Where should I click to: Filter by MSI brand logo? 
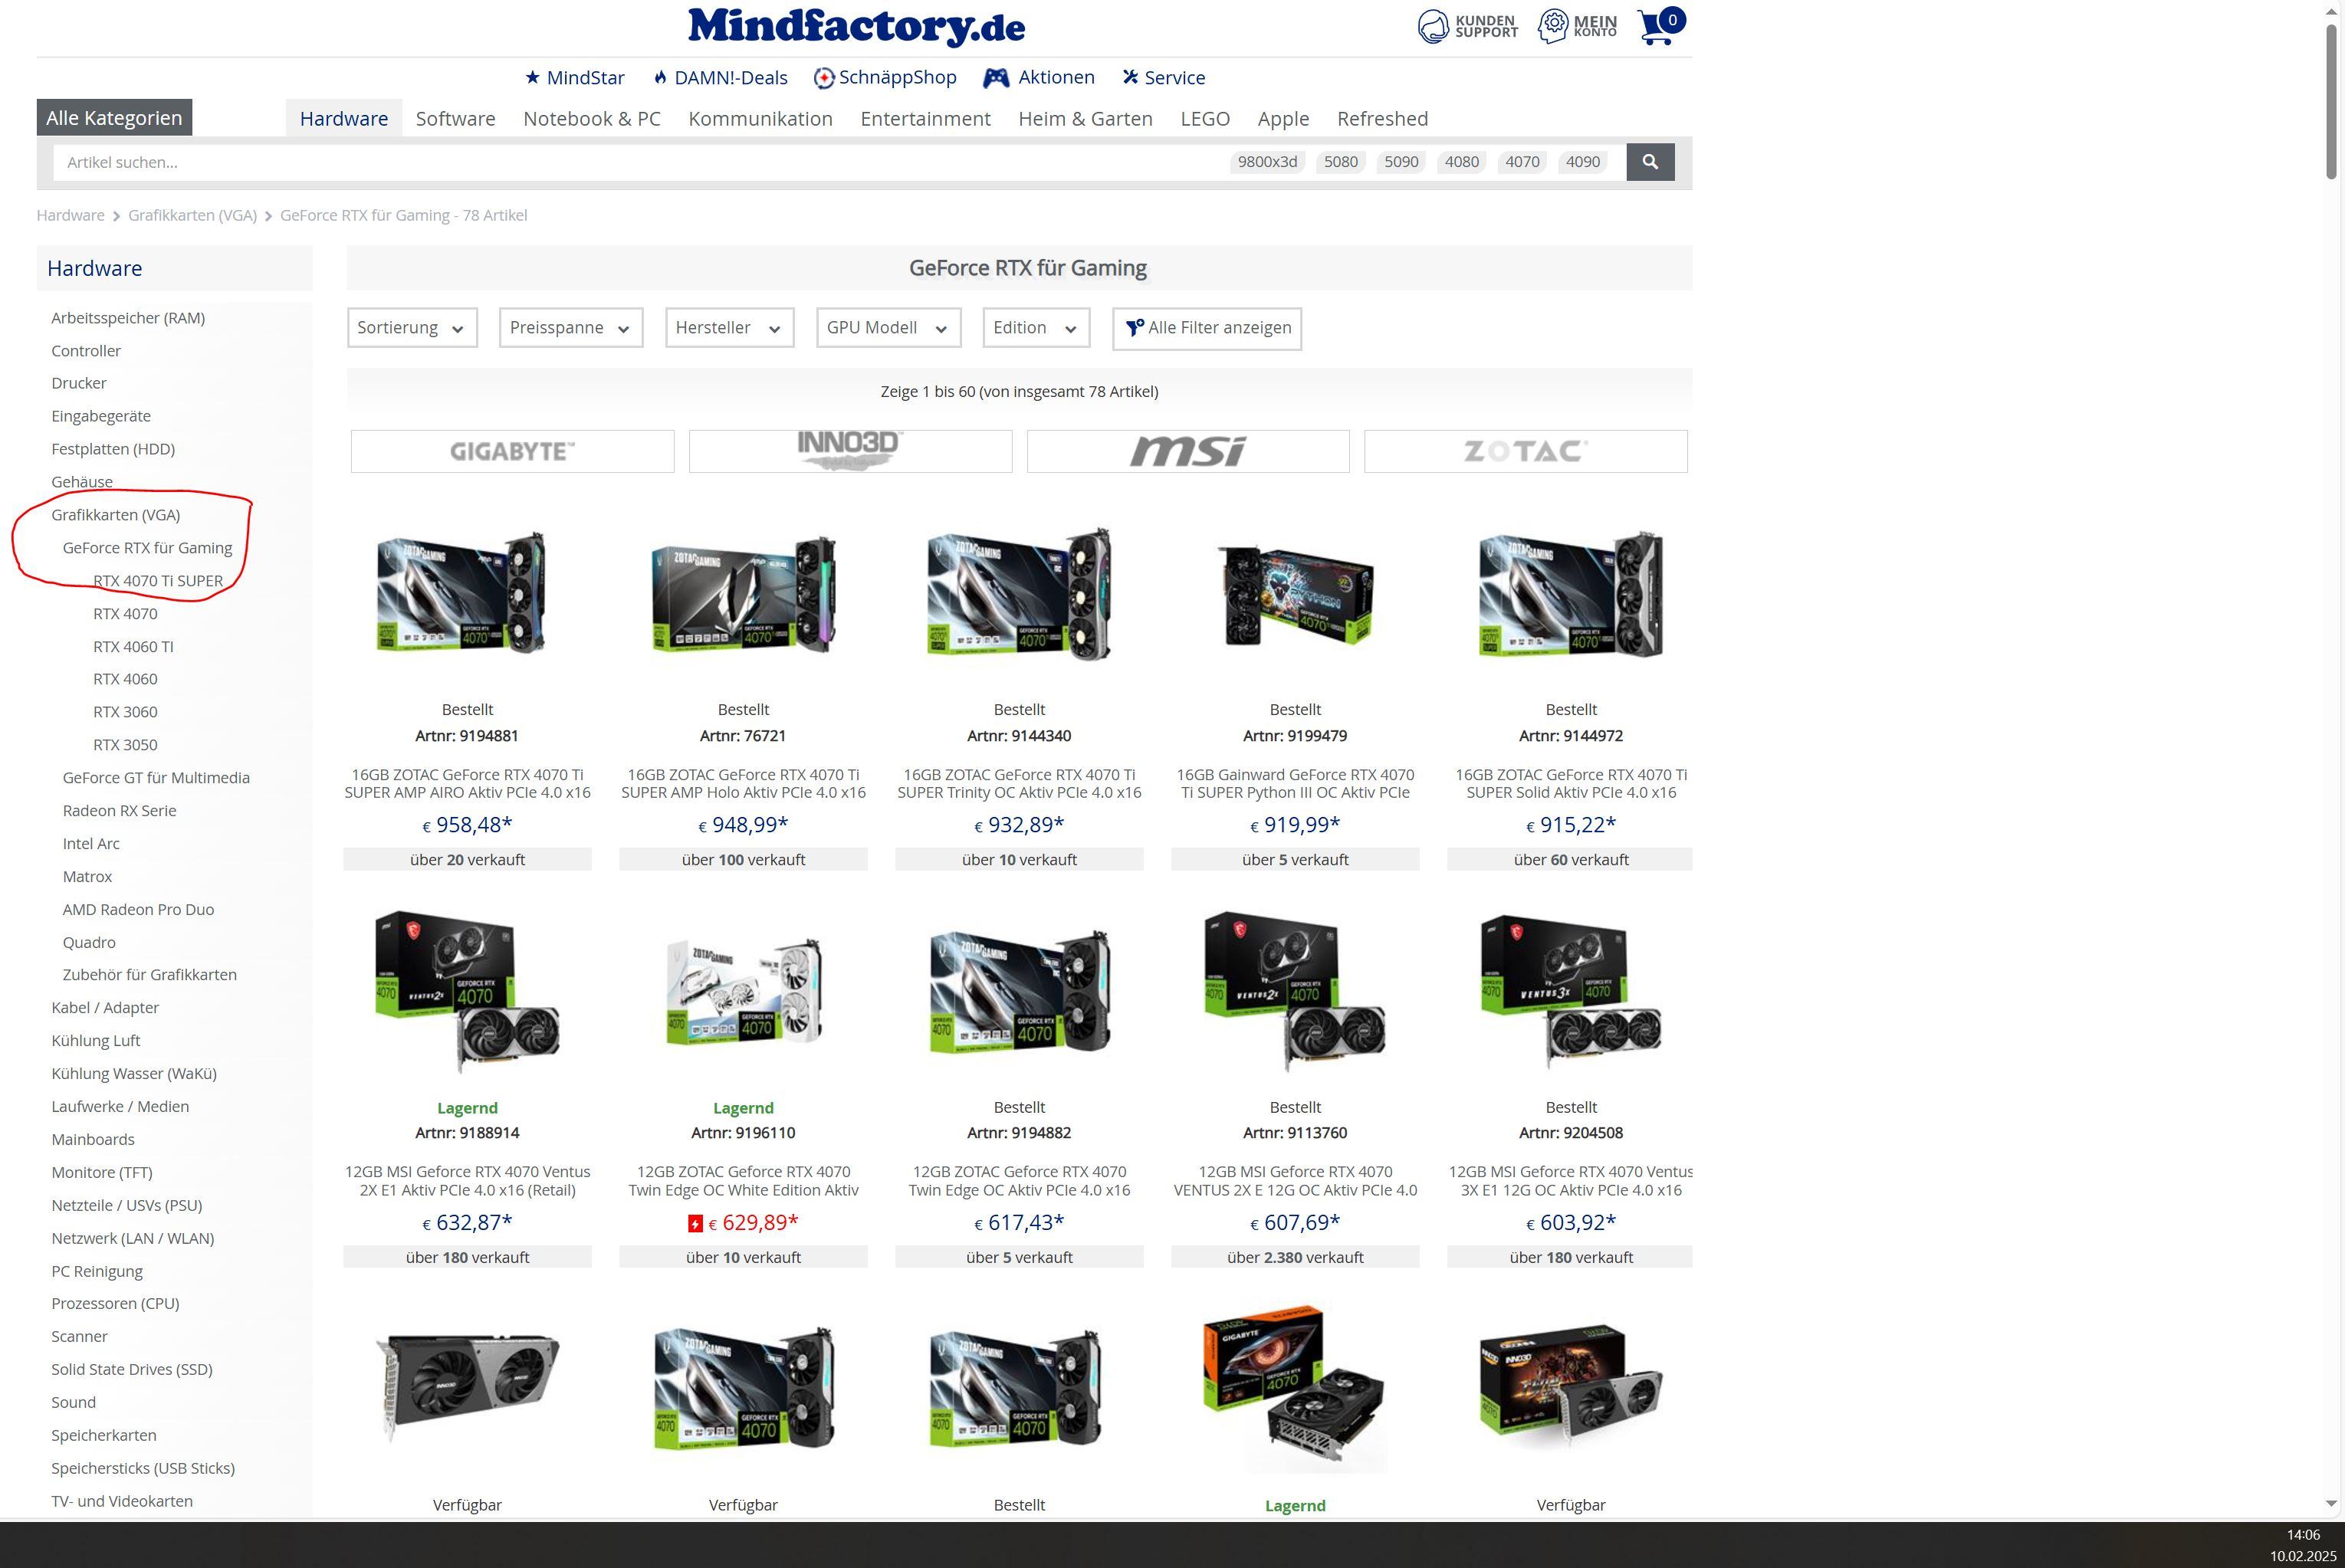point(1188,451)
